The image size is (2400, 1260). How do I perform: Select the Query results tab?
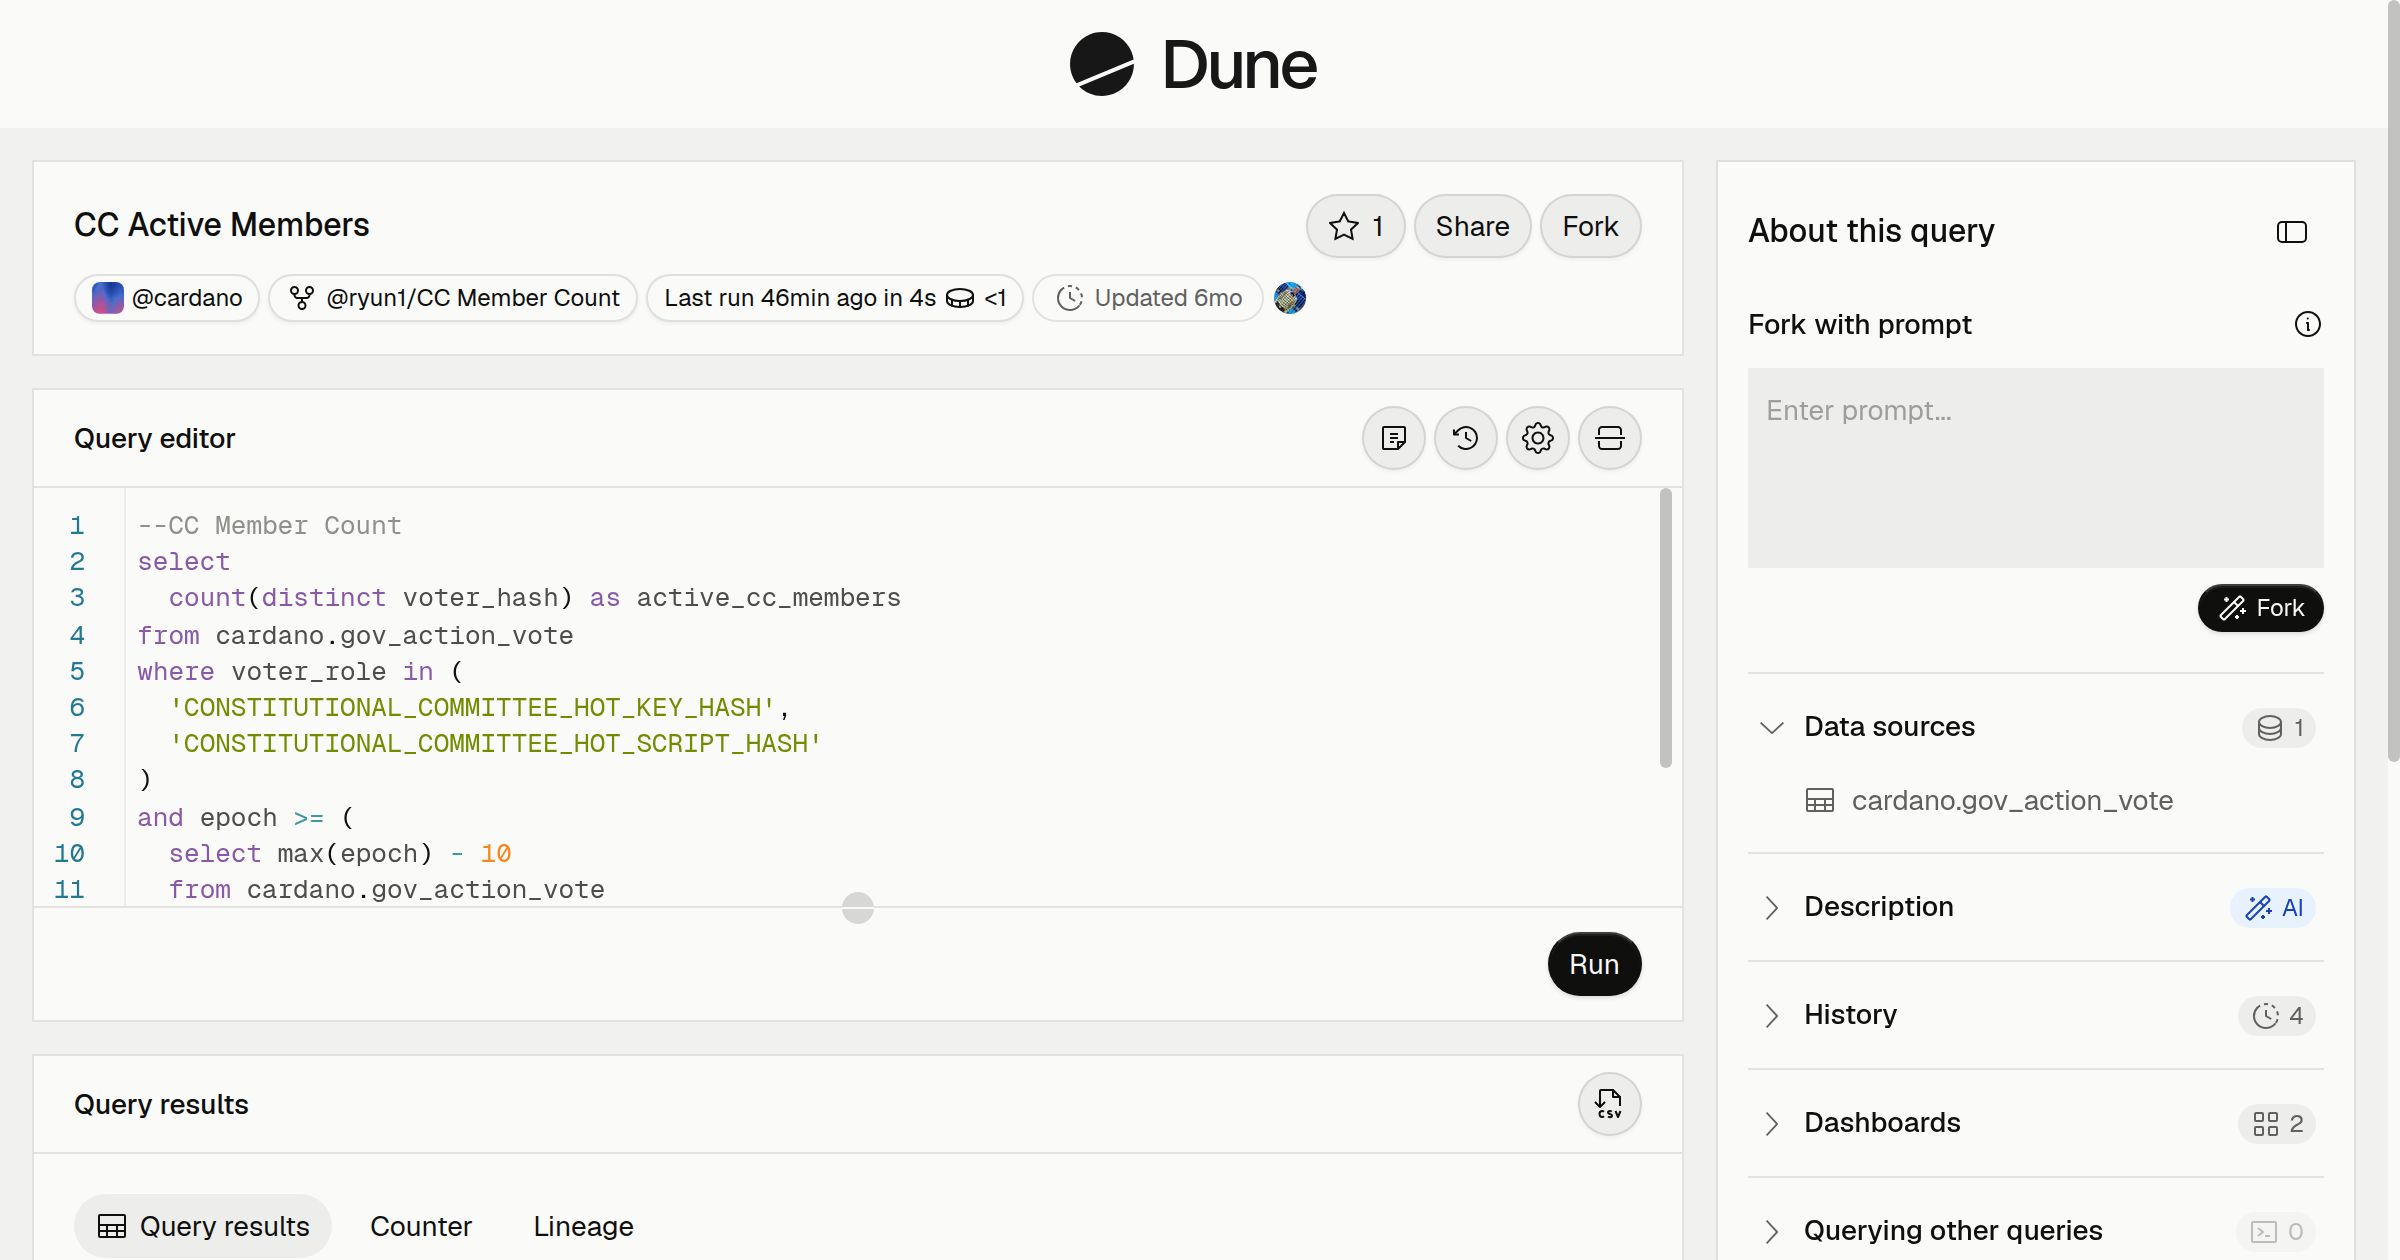[203, 1226]
